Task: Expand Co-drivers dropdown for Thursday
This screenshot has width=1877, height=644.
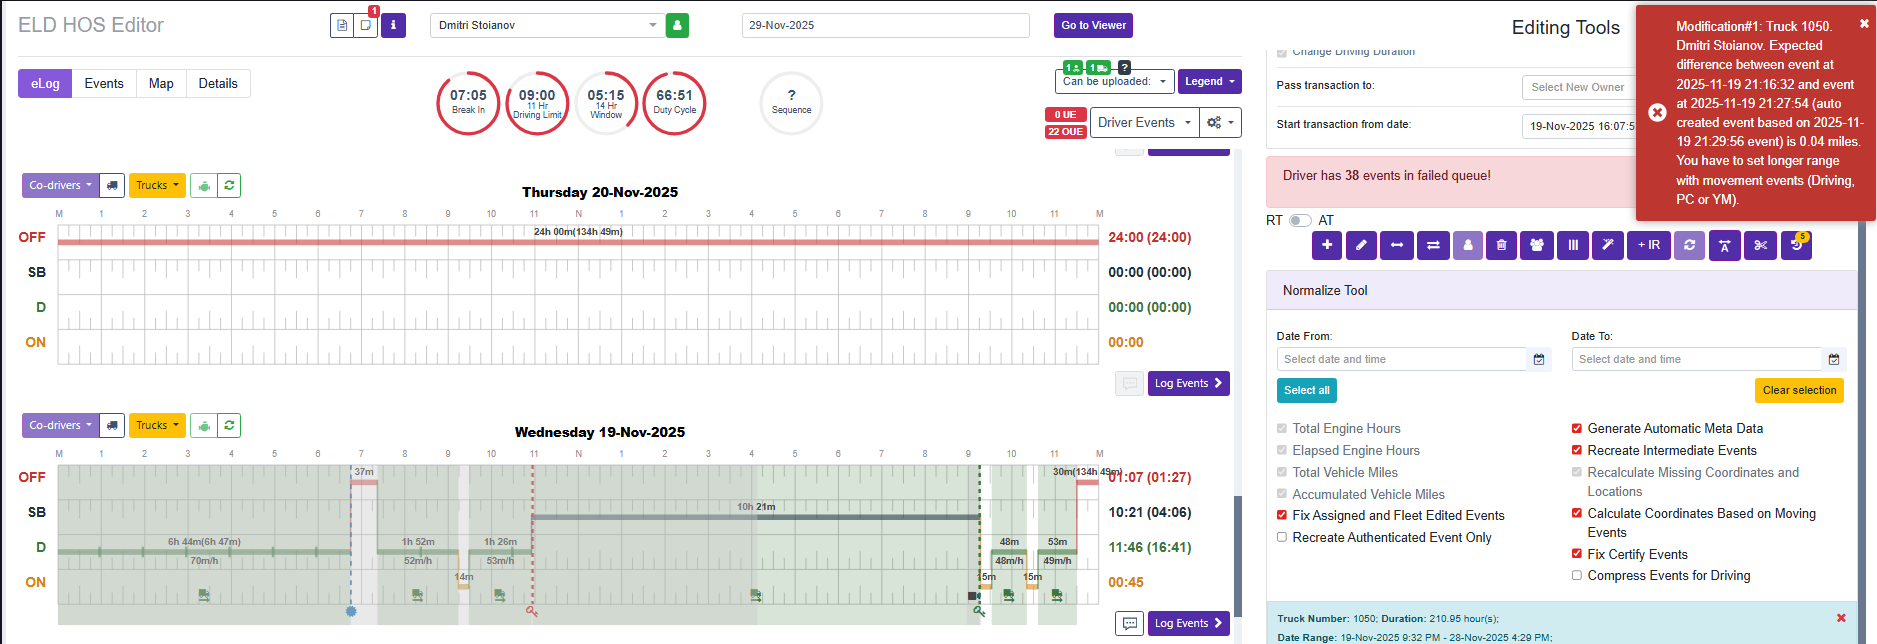Action: coord(60,185)
